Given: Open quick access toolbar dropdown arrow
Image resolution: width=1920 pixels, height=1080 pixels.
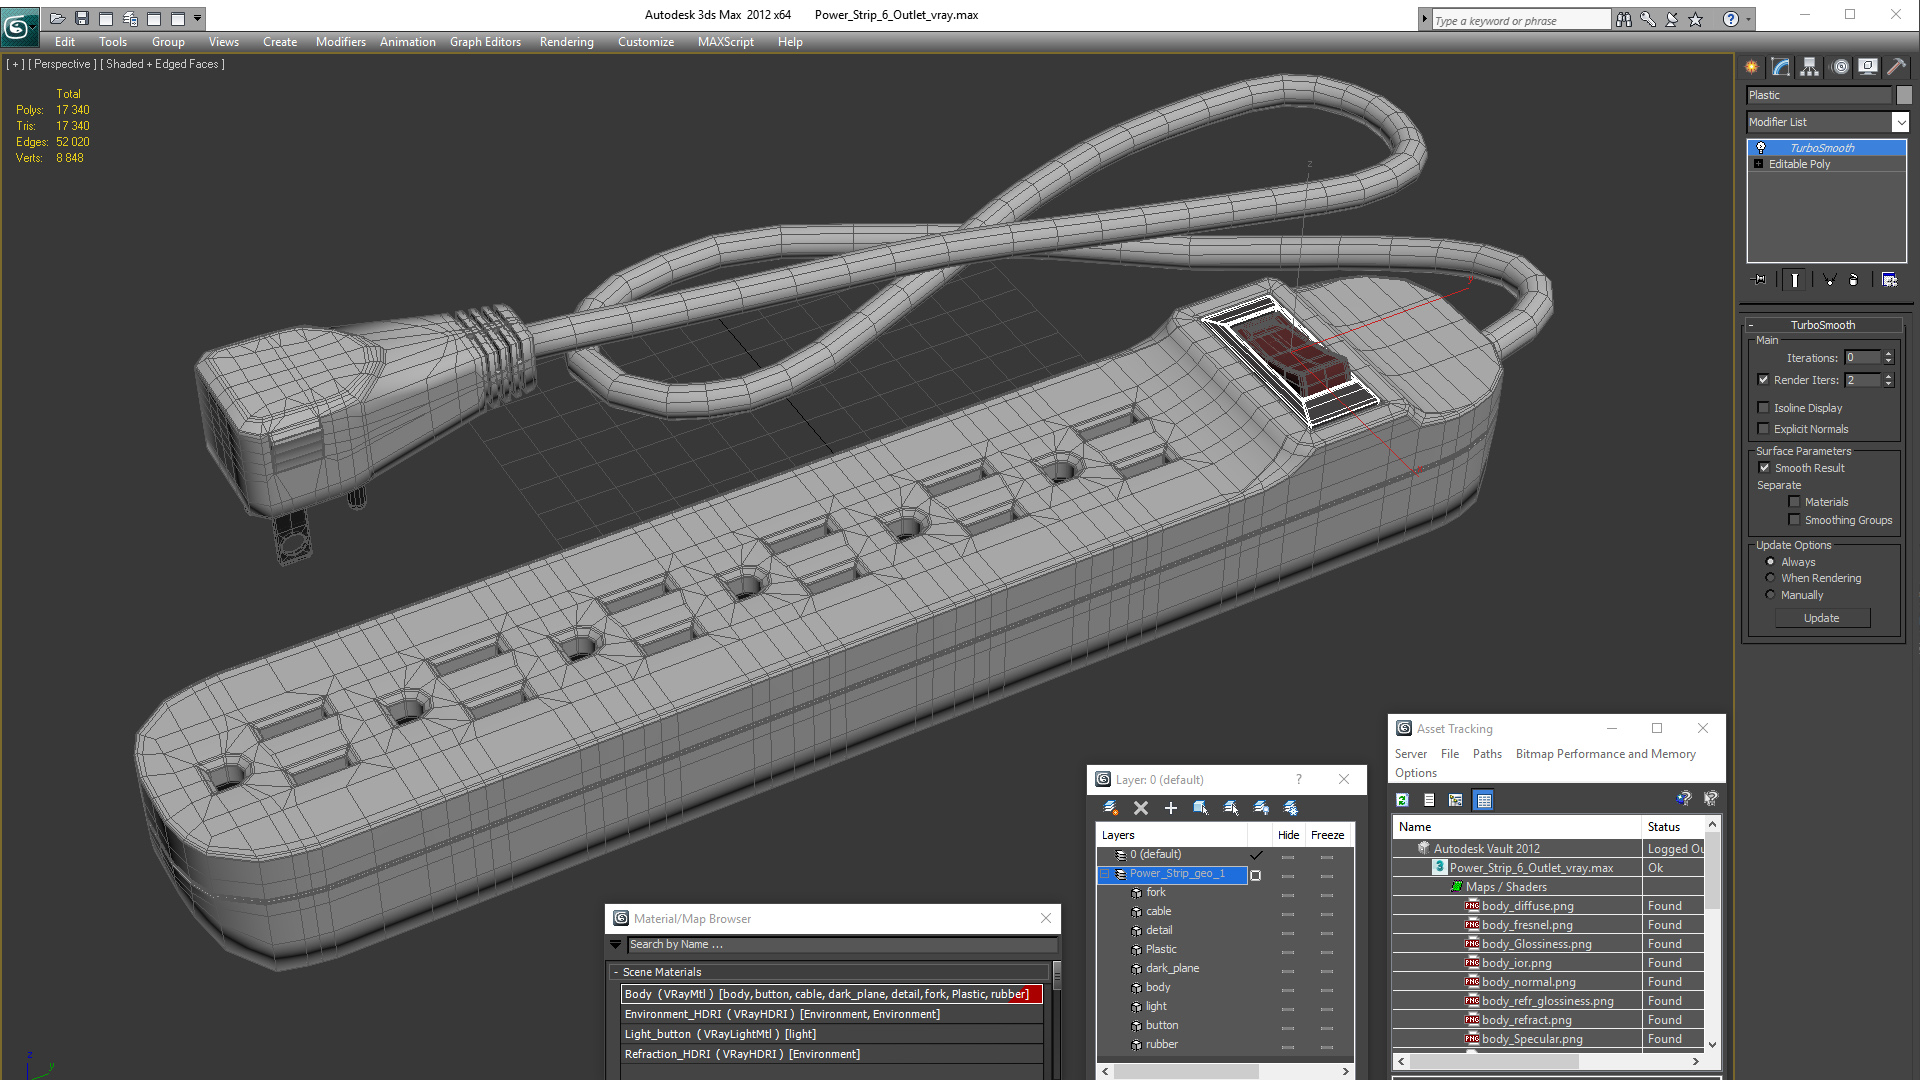Looking at the screenshot, I should click(x=198, y=18).
